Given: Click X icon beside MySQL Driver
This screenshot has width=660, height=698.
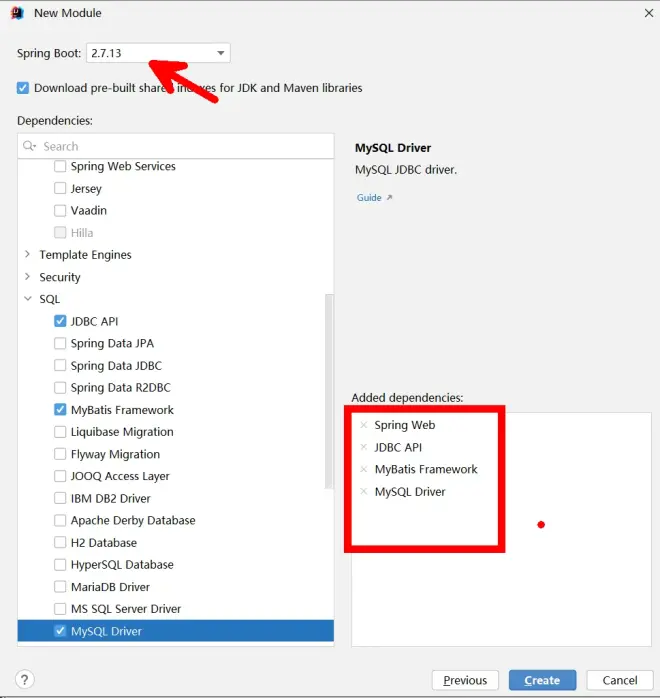Looking at the screenshot, I should [364, 492].
